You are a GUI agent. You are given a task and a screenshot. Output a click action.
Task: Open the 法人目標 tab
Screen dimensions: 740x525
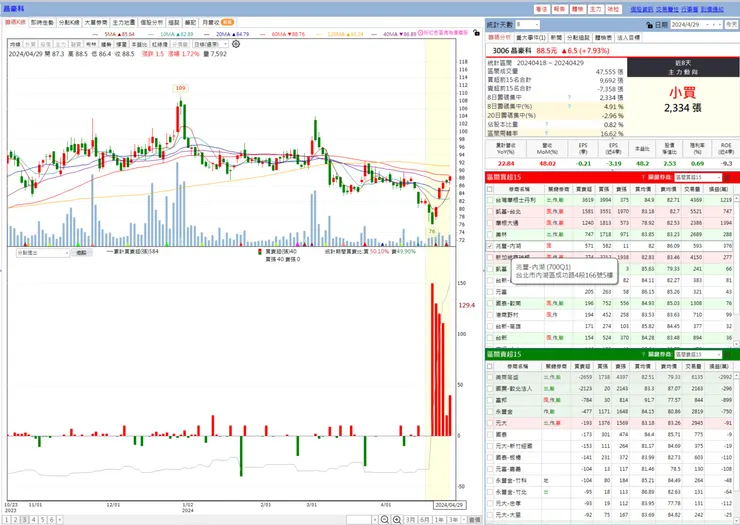coord(628,37)
